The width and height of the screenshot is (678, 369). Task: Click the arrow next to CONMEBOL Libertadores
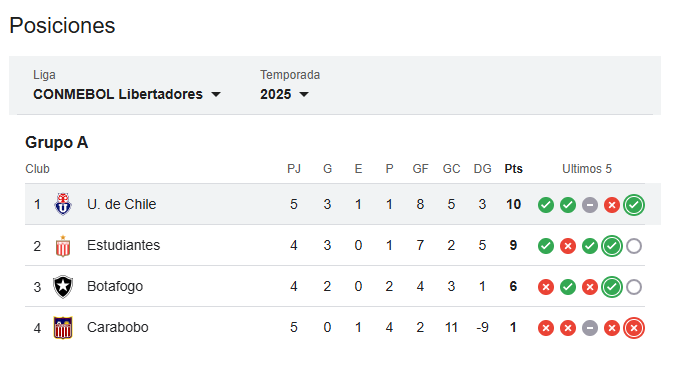(216, 94)
